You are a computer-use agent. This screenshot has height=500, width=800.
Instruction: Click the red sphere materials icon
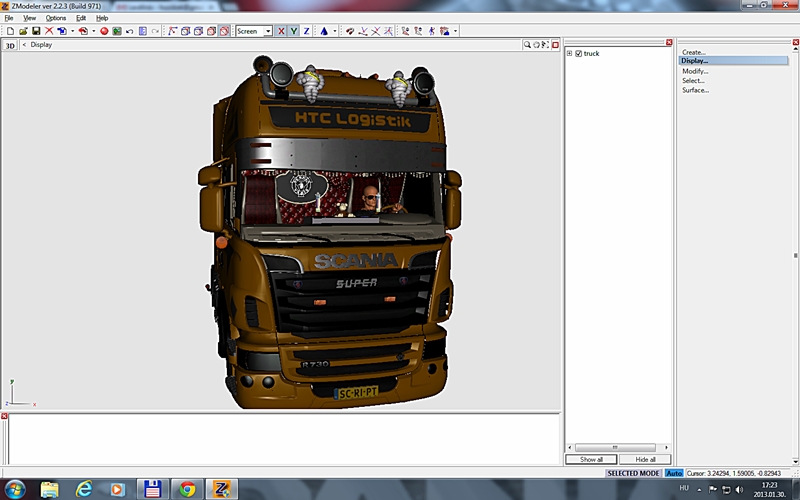click(x=104, y=31)
